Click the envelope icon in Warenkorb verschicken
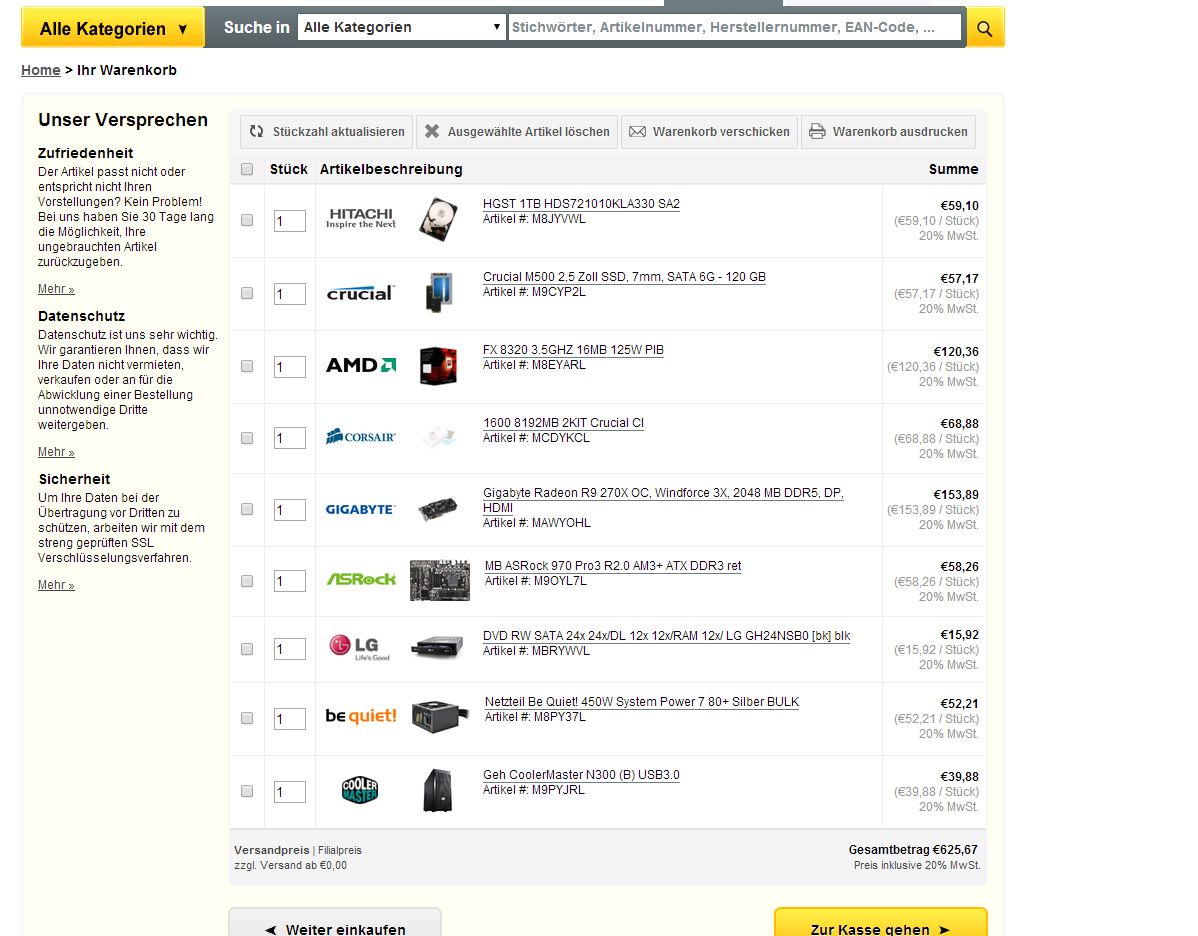The height and width of the screenshot is (936, 1198). coord(637,131)
